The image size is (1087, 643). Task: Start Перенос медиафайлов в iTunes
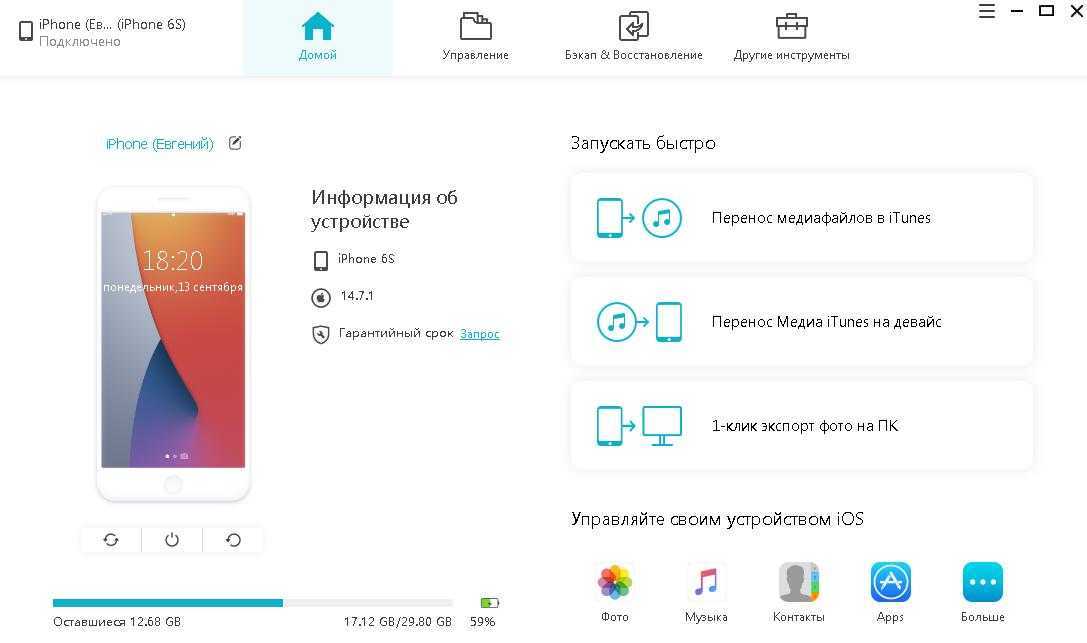pos(801,218)
